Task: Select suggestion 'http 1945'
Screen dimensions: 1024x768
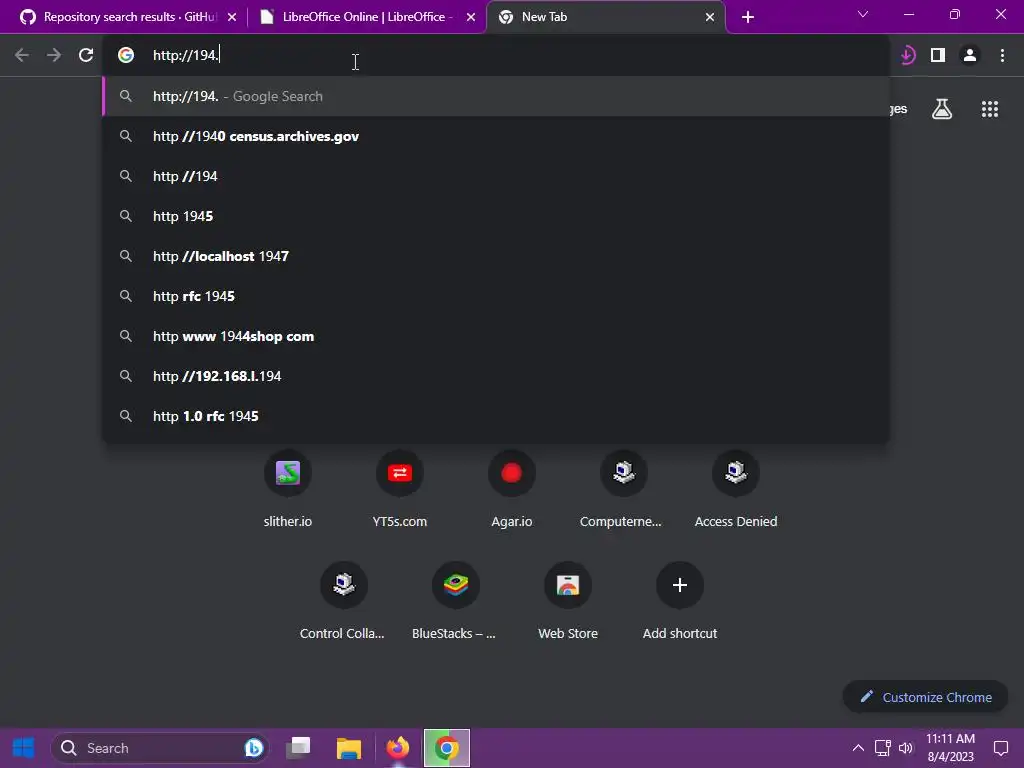Action: tap(496, 216)
